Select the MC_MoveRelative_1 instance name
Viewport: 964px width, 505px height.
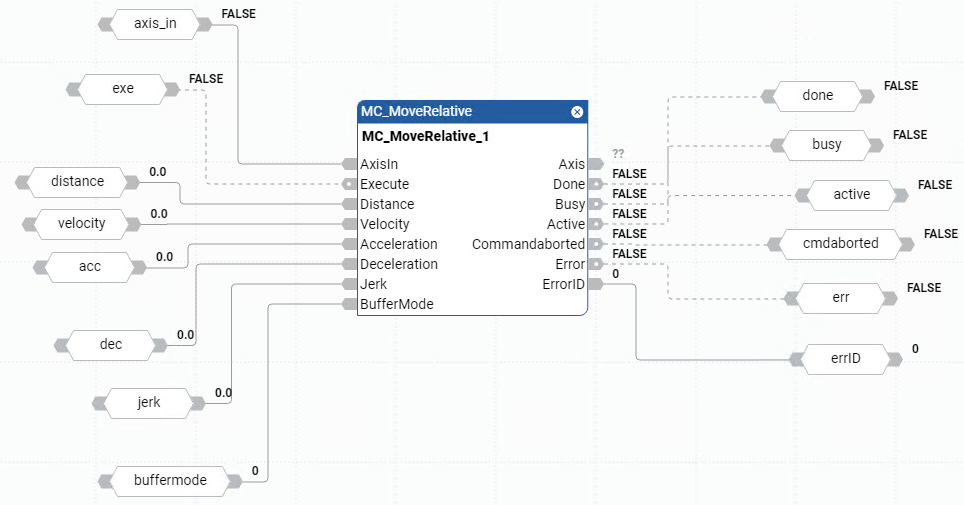point(425,136)
